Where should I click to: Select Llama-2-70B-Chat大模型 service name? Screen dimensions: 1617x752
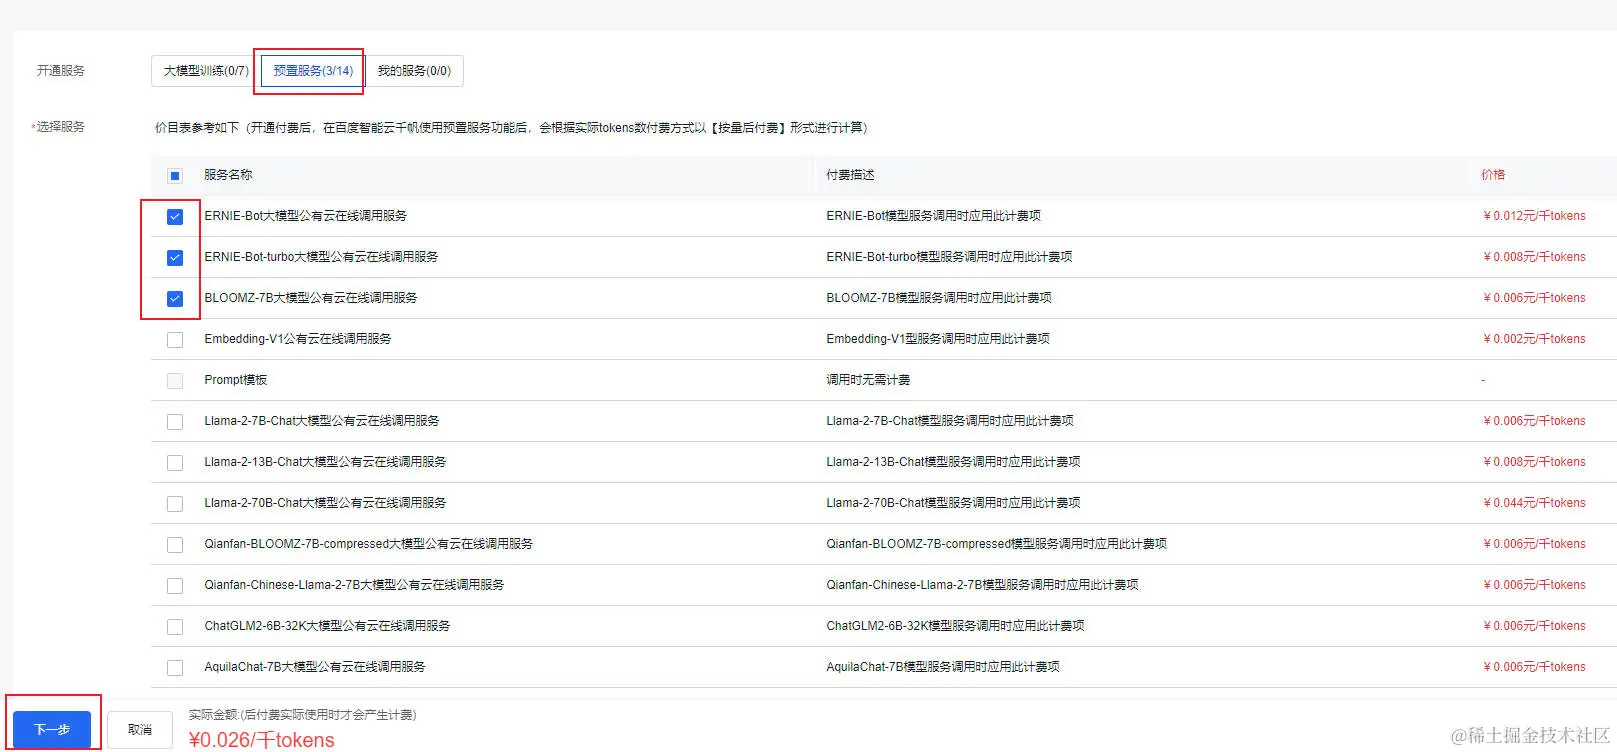tap(325, 503)
